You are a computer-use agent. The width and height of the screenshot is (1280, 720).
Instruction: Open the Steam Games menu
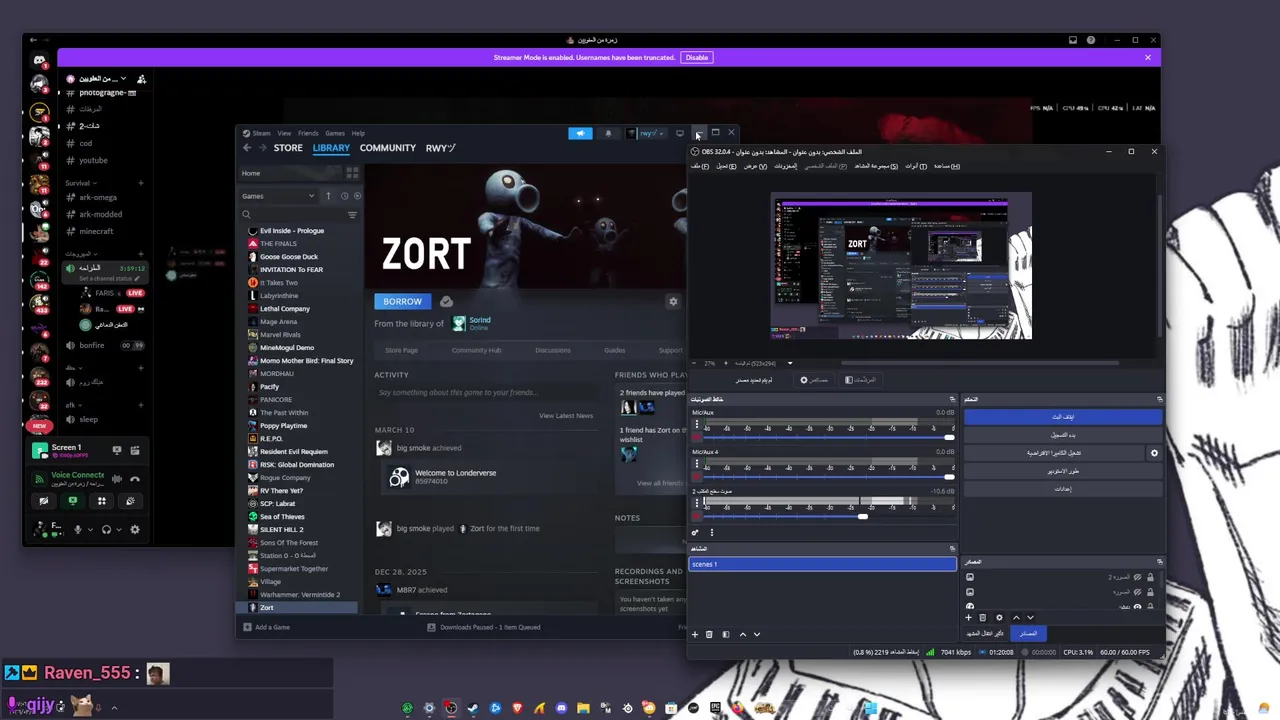click(x=335, y=133)
